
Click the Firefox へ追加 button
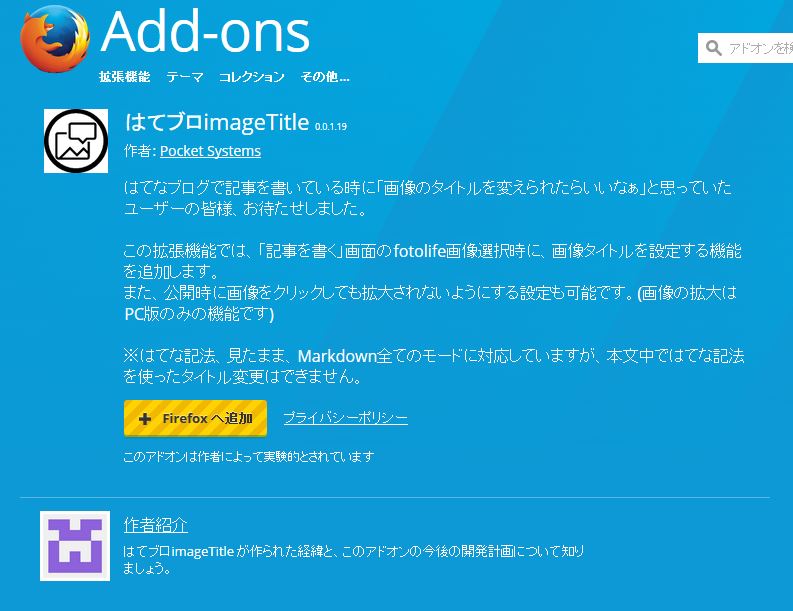point(195,418)
